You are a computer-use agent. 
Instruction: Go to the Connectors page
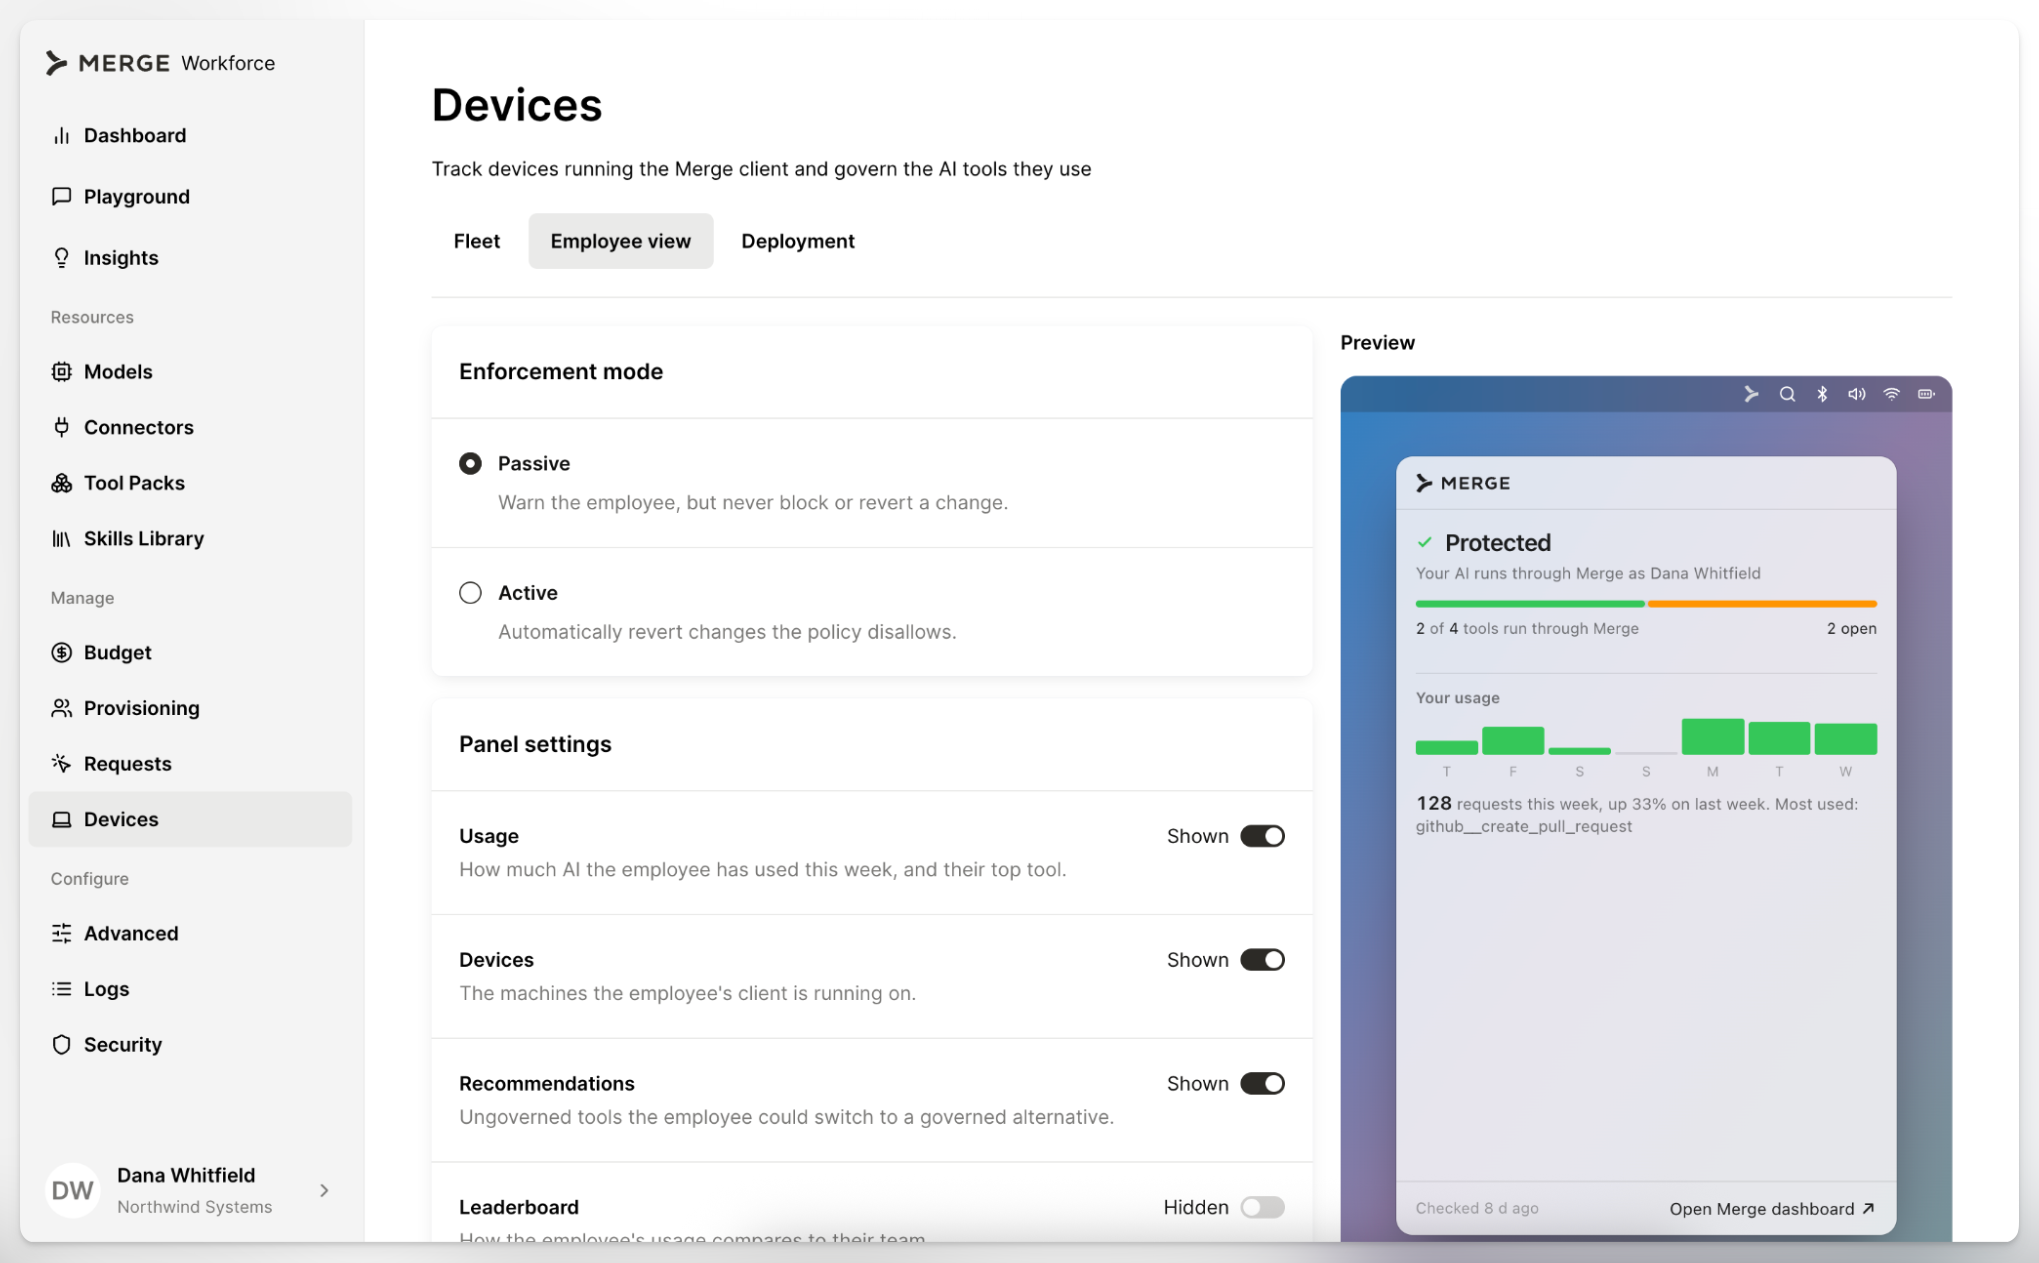coord(190,427)
